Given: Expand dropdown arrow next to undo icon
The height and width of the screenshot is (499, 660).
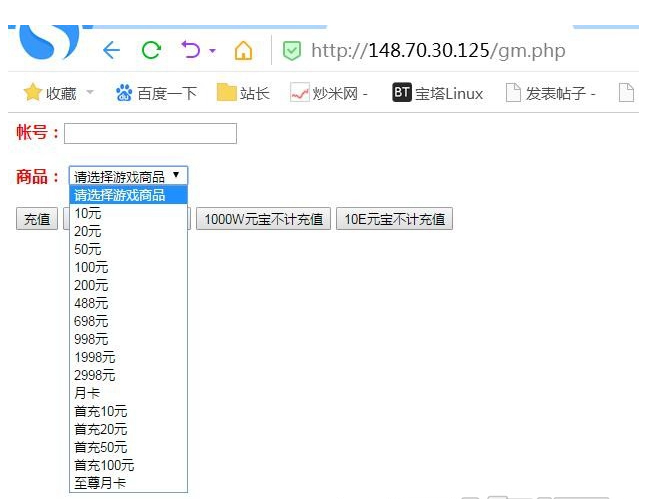Looking at the screenshot, I should pos(212,51).
